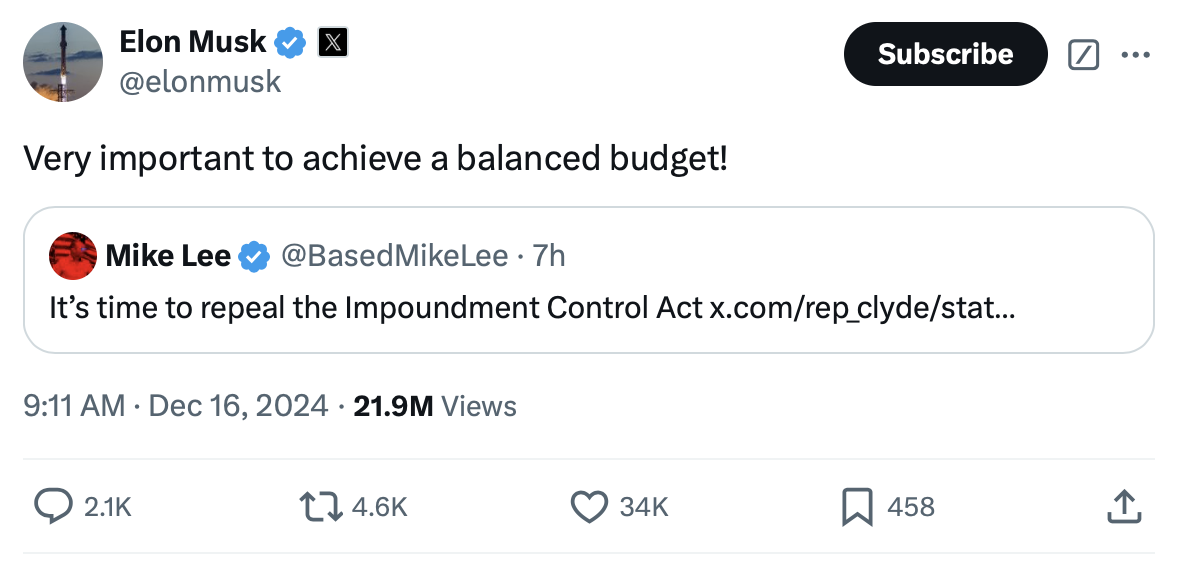Click the 9:11 AM Dec 16, 2024 timestamp
This screenshot has width=1178, height=568.
point(175,406)
